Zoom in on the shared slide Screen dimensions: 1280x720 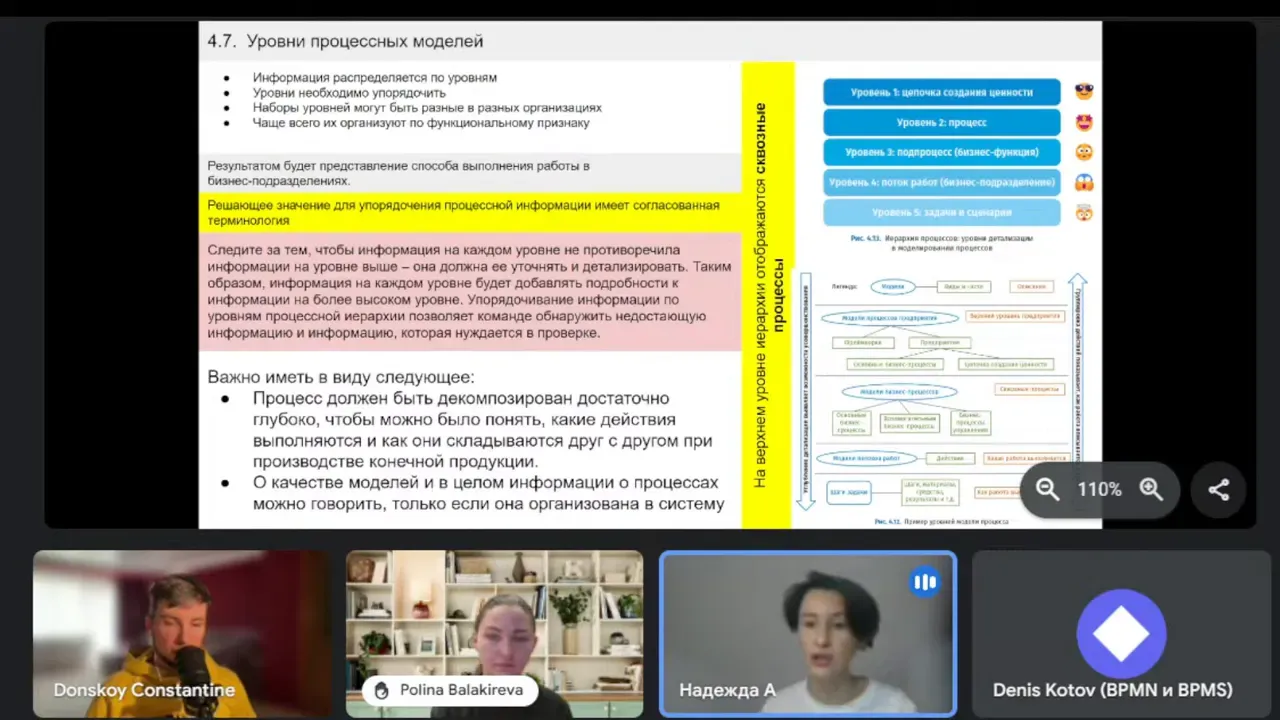coord(1151,490)
